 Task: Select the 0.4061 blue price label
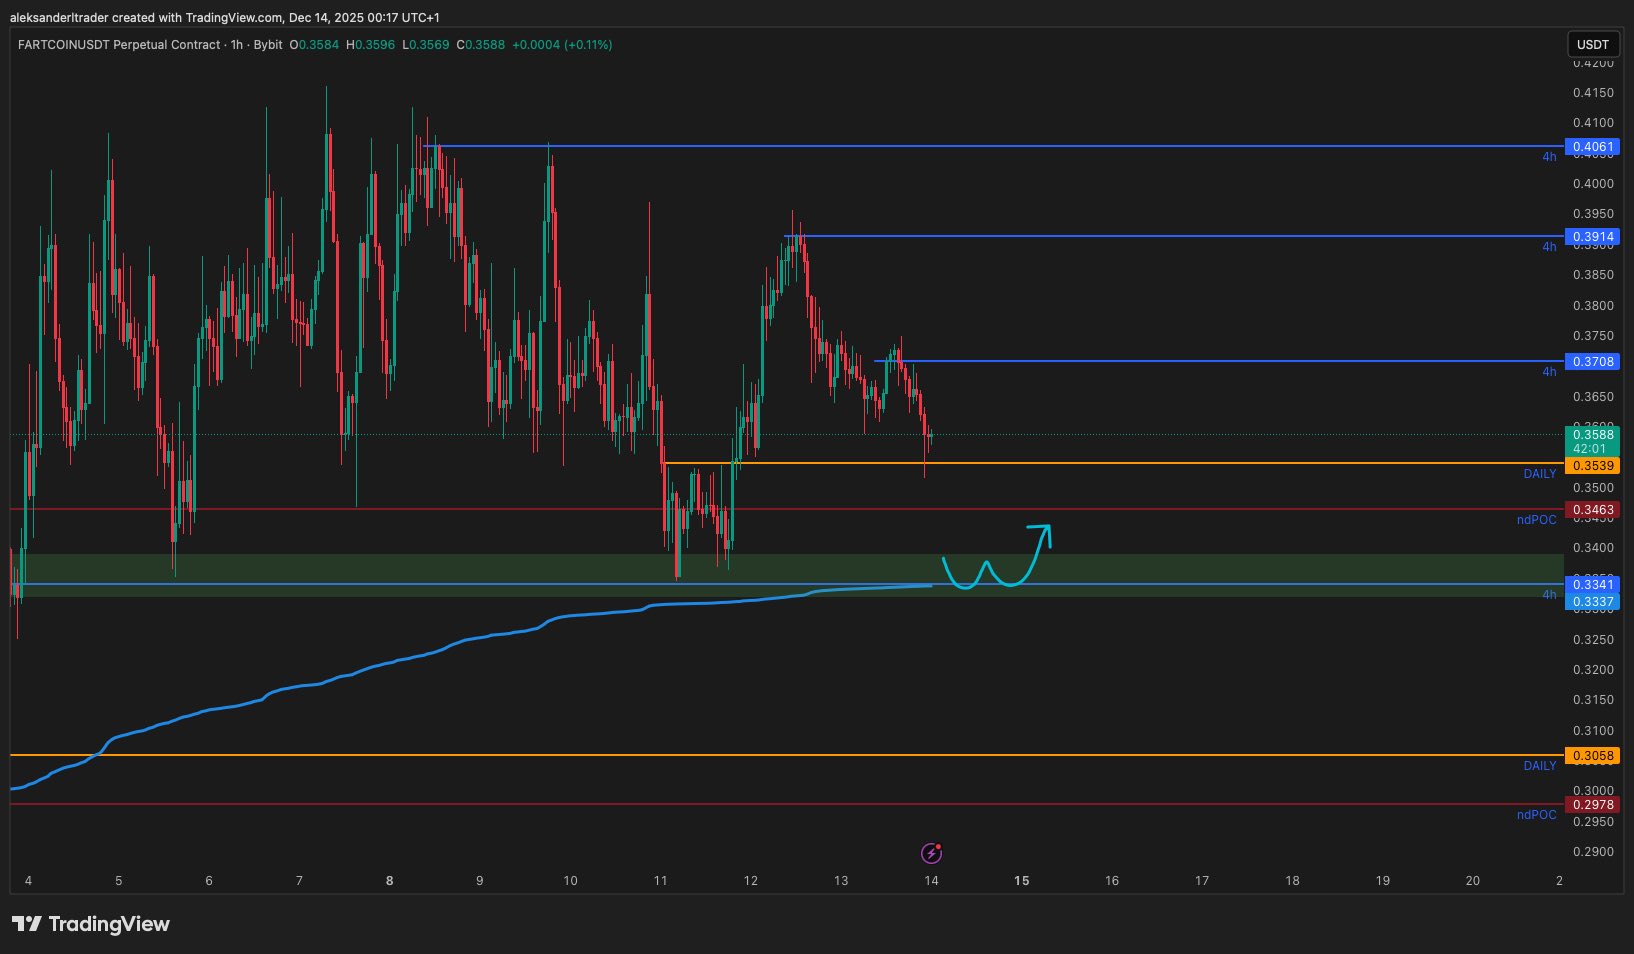click(1592, 147)
